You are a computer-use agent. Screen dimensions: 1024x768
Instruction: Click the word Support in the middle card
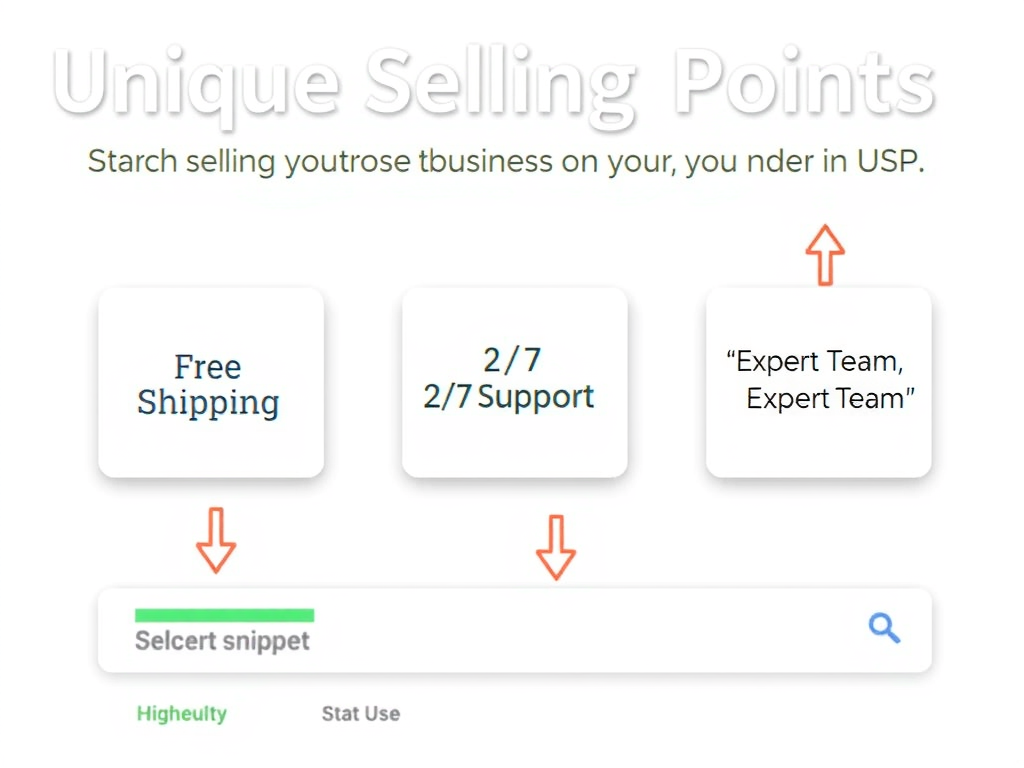536,397
